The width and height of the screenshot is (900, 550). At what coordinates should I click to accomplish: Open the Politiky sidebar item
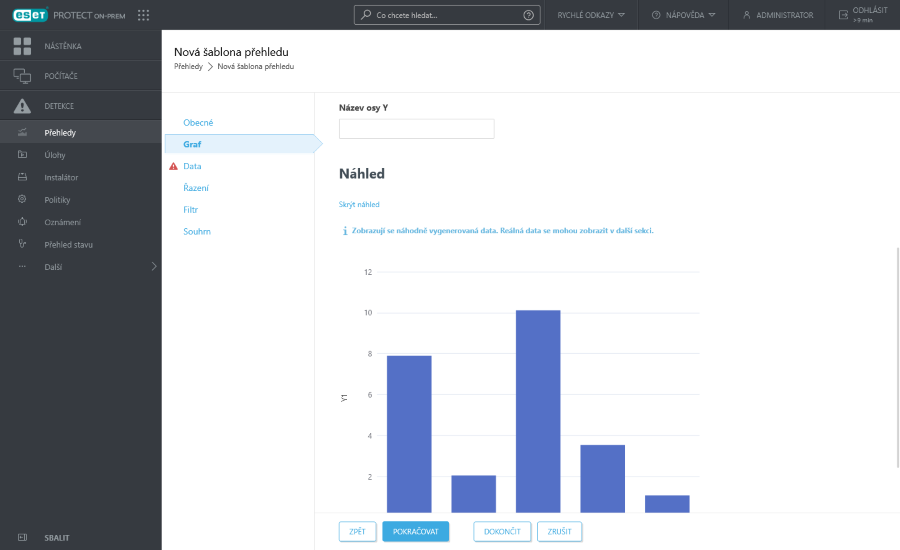[57, 200]
